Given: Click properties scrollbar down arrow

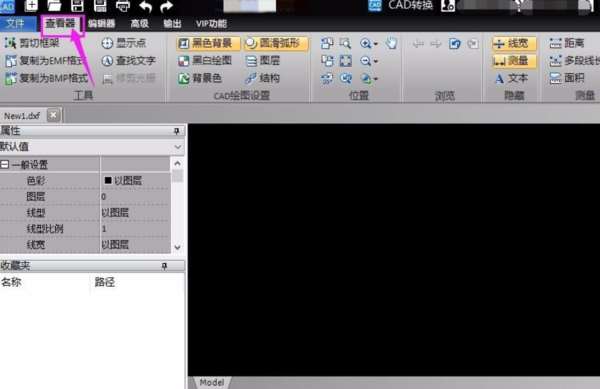Looking at the screenshot, I should (x=177, y=247).
